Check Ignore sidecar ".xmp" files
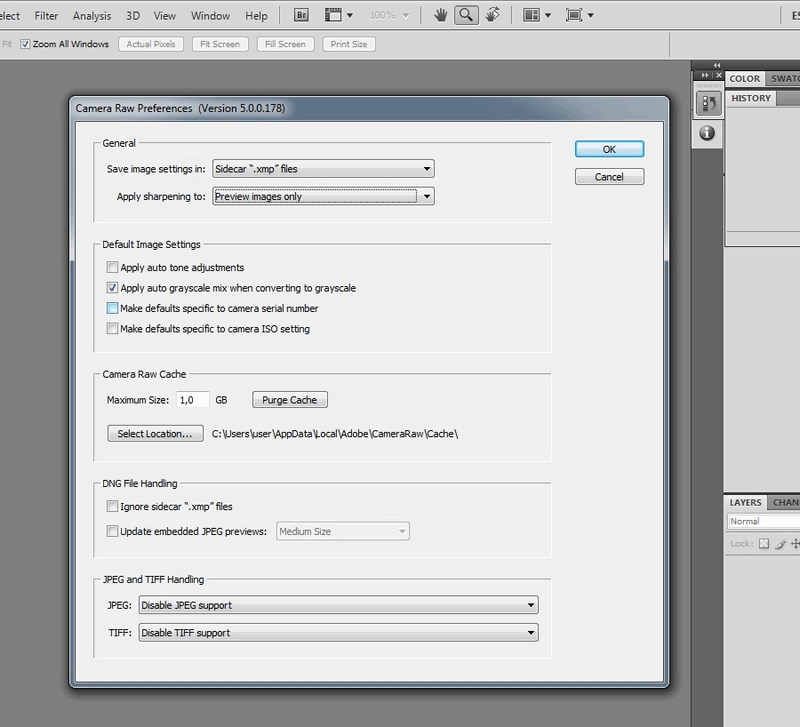 [x=112, y=507]
